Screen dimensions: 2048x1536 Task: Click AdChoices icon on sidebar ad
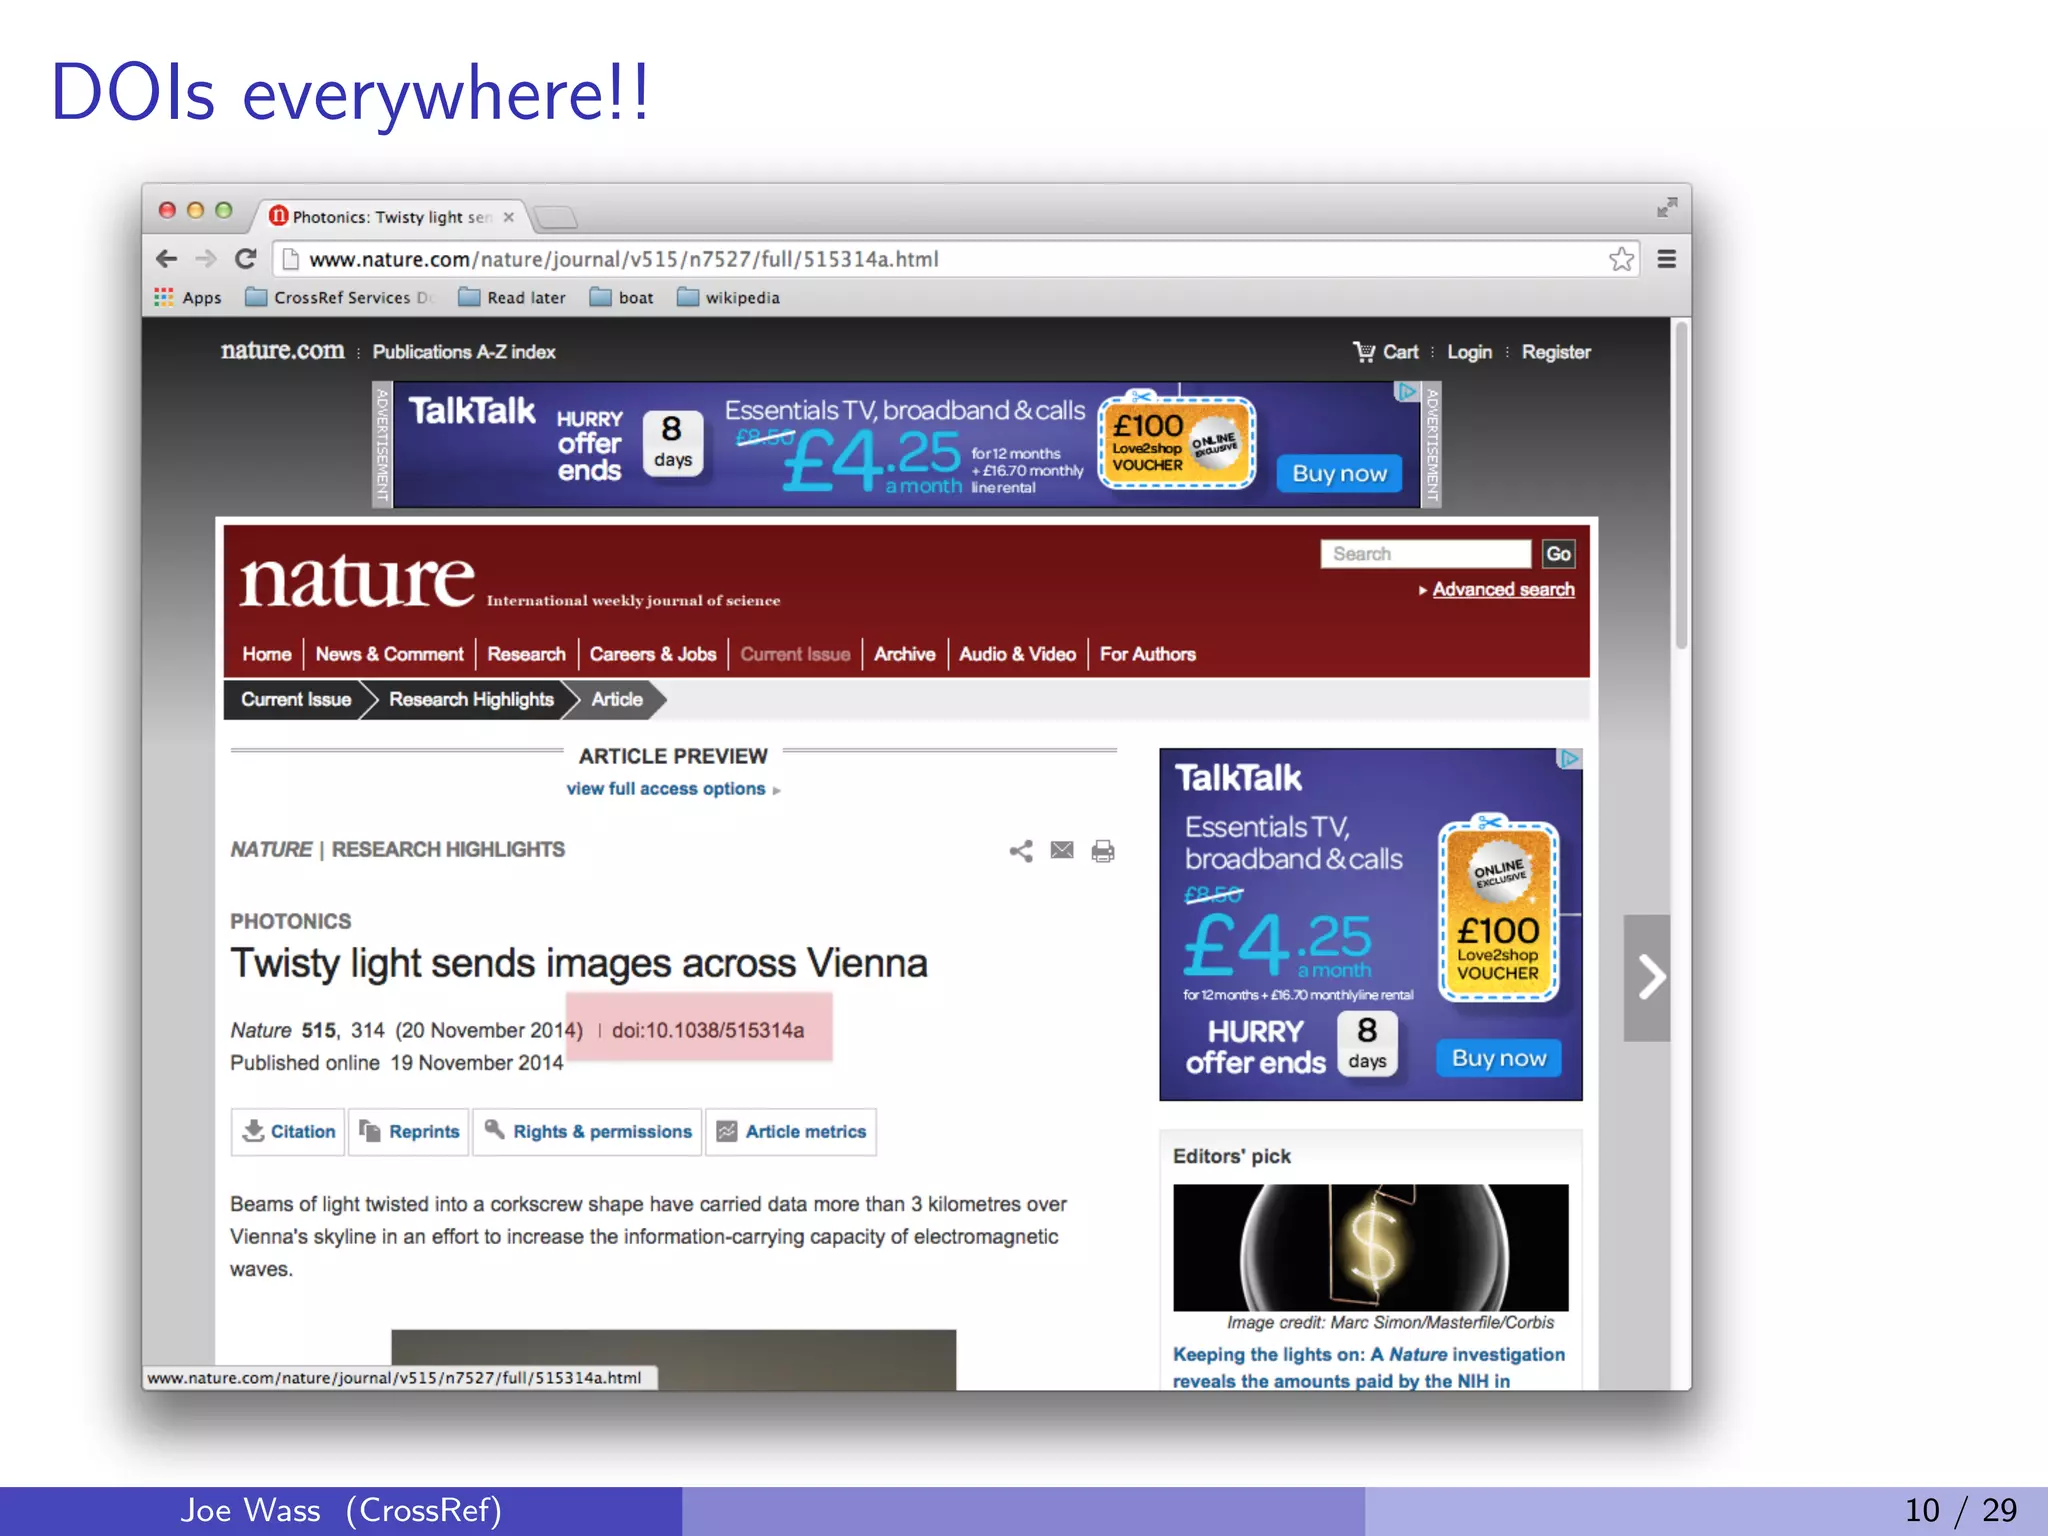pos(1570,759)
